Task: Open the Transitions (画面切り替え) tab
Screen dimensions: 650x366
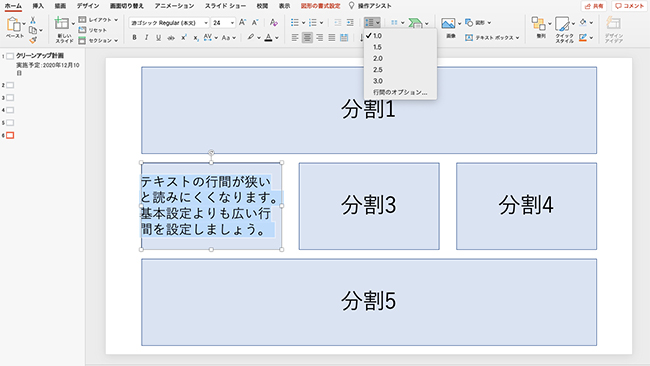Action: coord(126,6)
